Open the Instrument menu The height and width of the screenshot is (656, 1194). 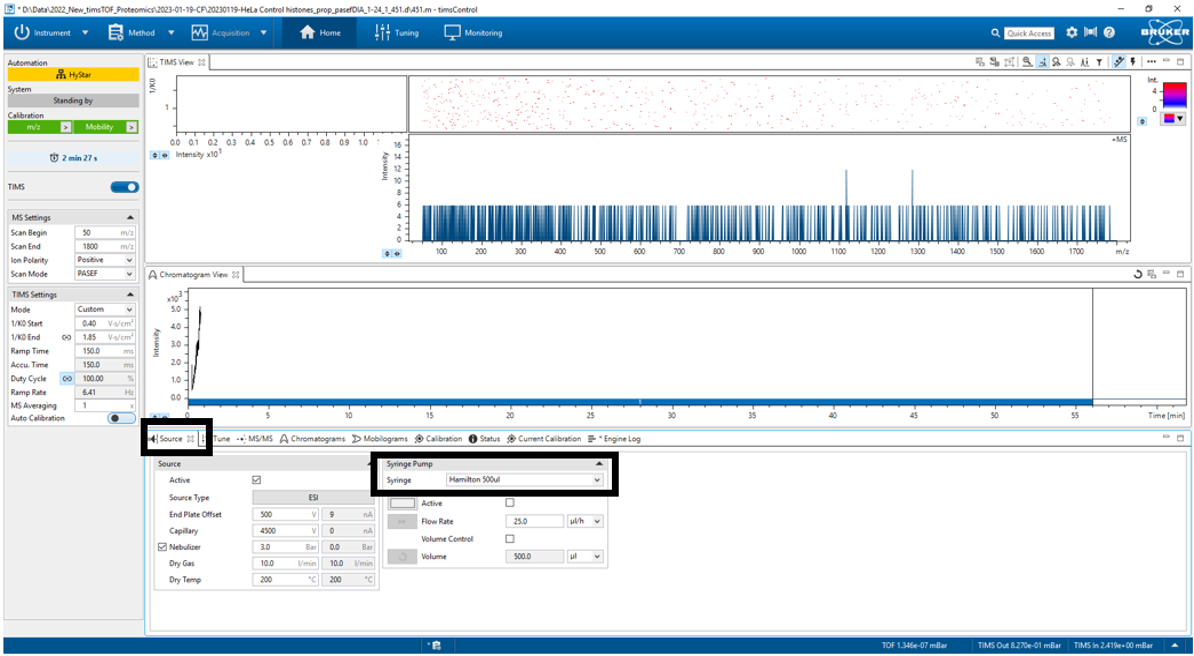(x=52, y=33)
